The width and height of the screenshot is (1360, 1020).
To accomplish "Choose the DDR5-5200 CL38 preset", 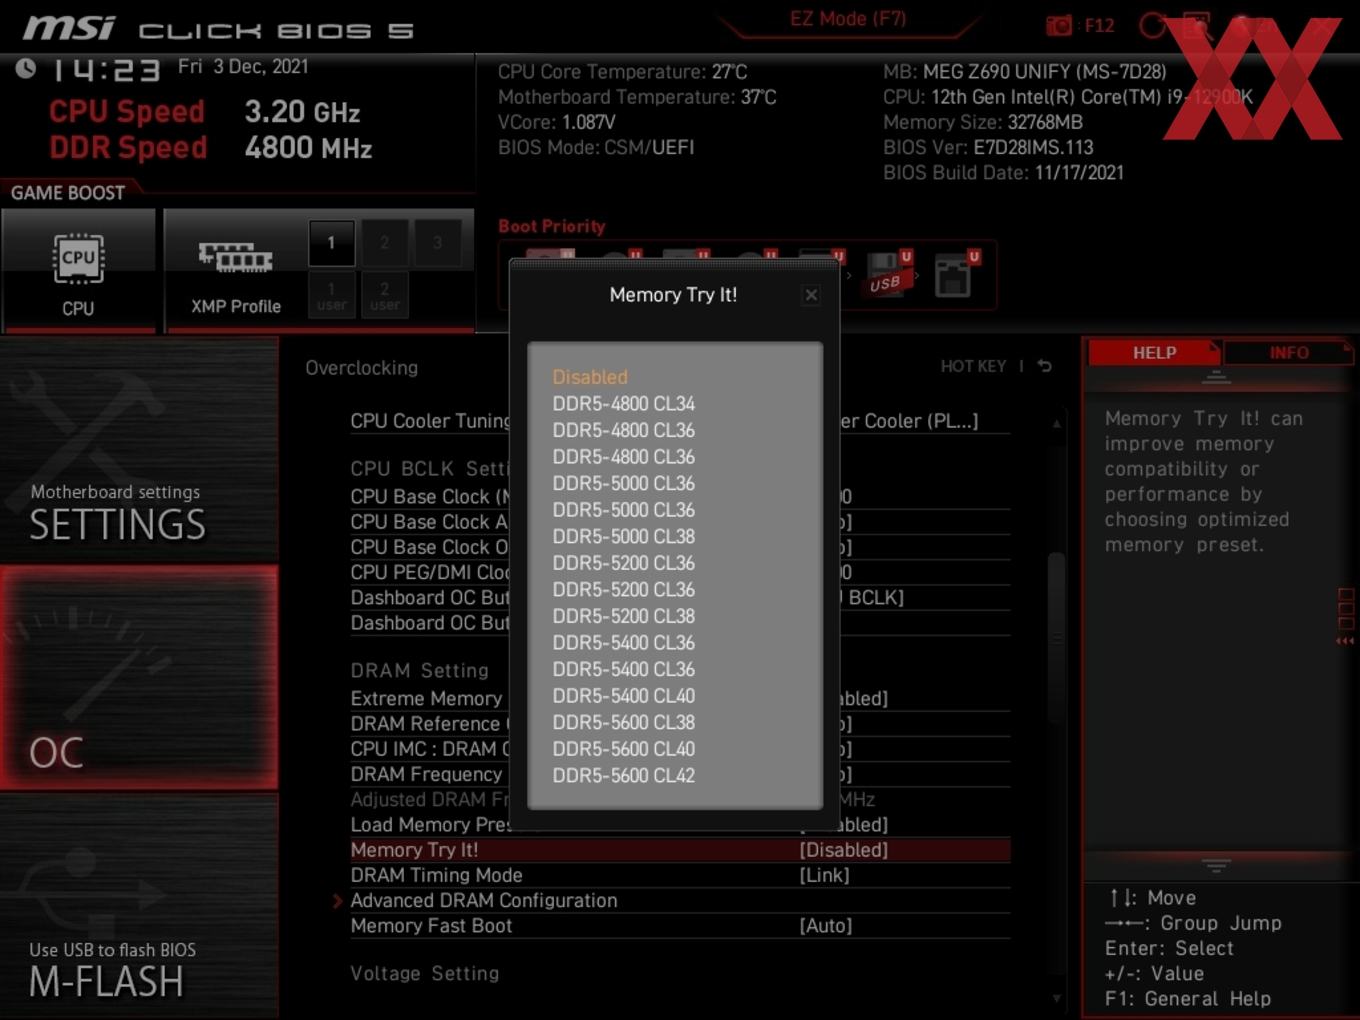I will [x=624, y=616].
